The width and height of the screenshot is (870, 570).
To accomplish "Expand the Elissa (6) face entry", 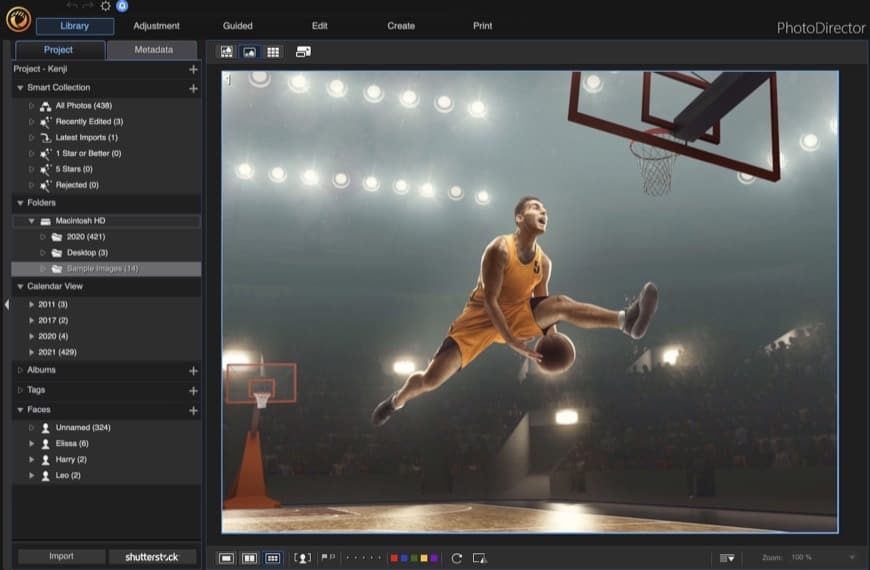I will pos(32,444).
